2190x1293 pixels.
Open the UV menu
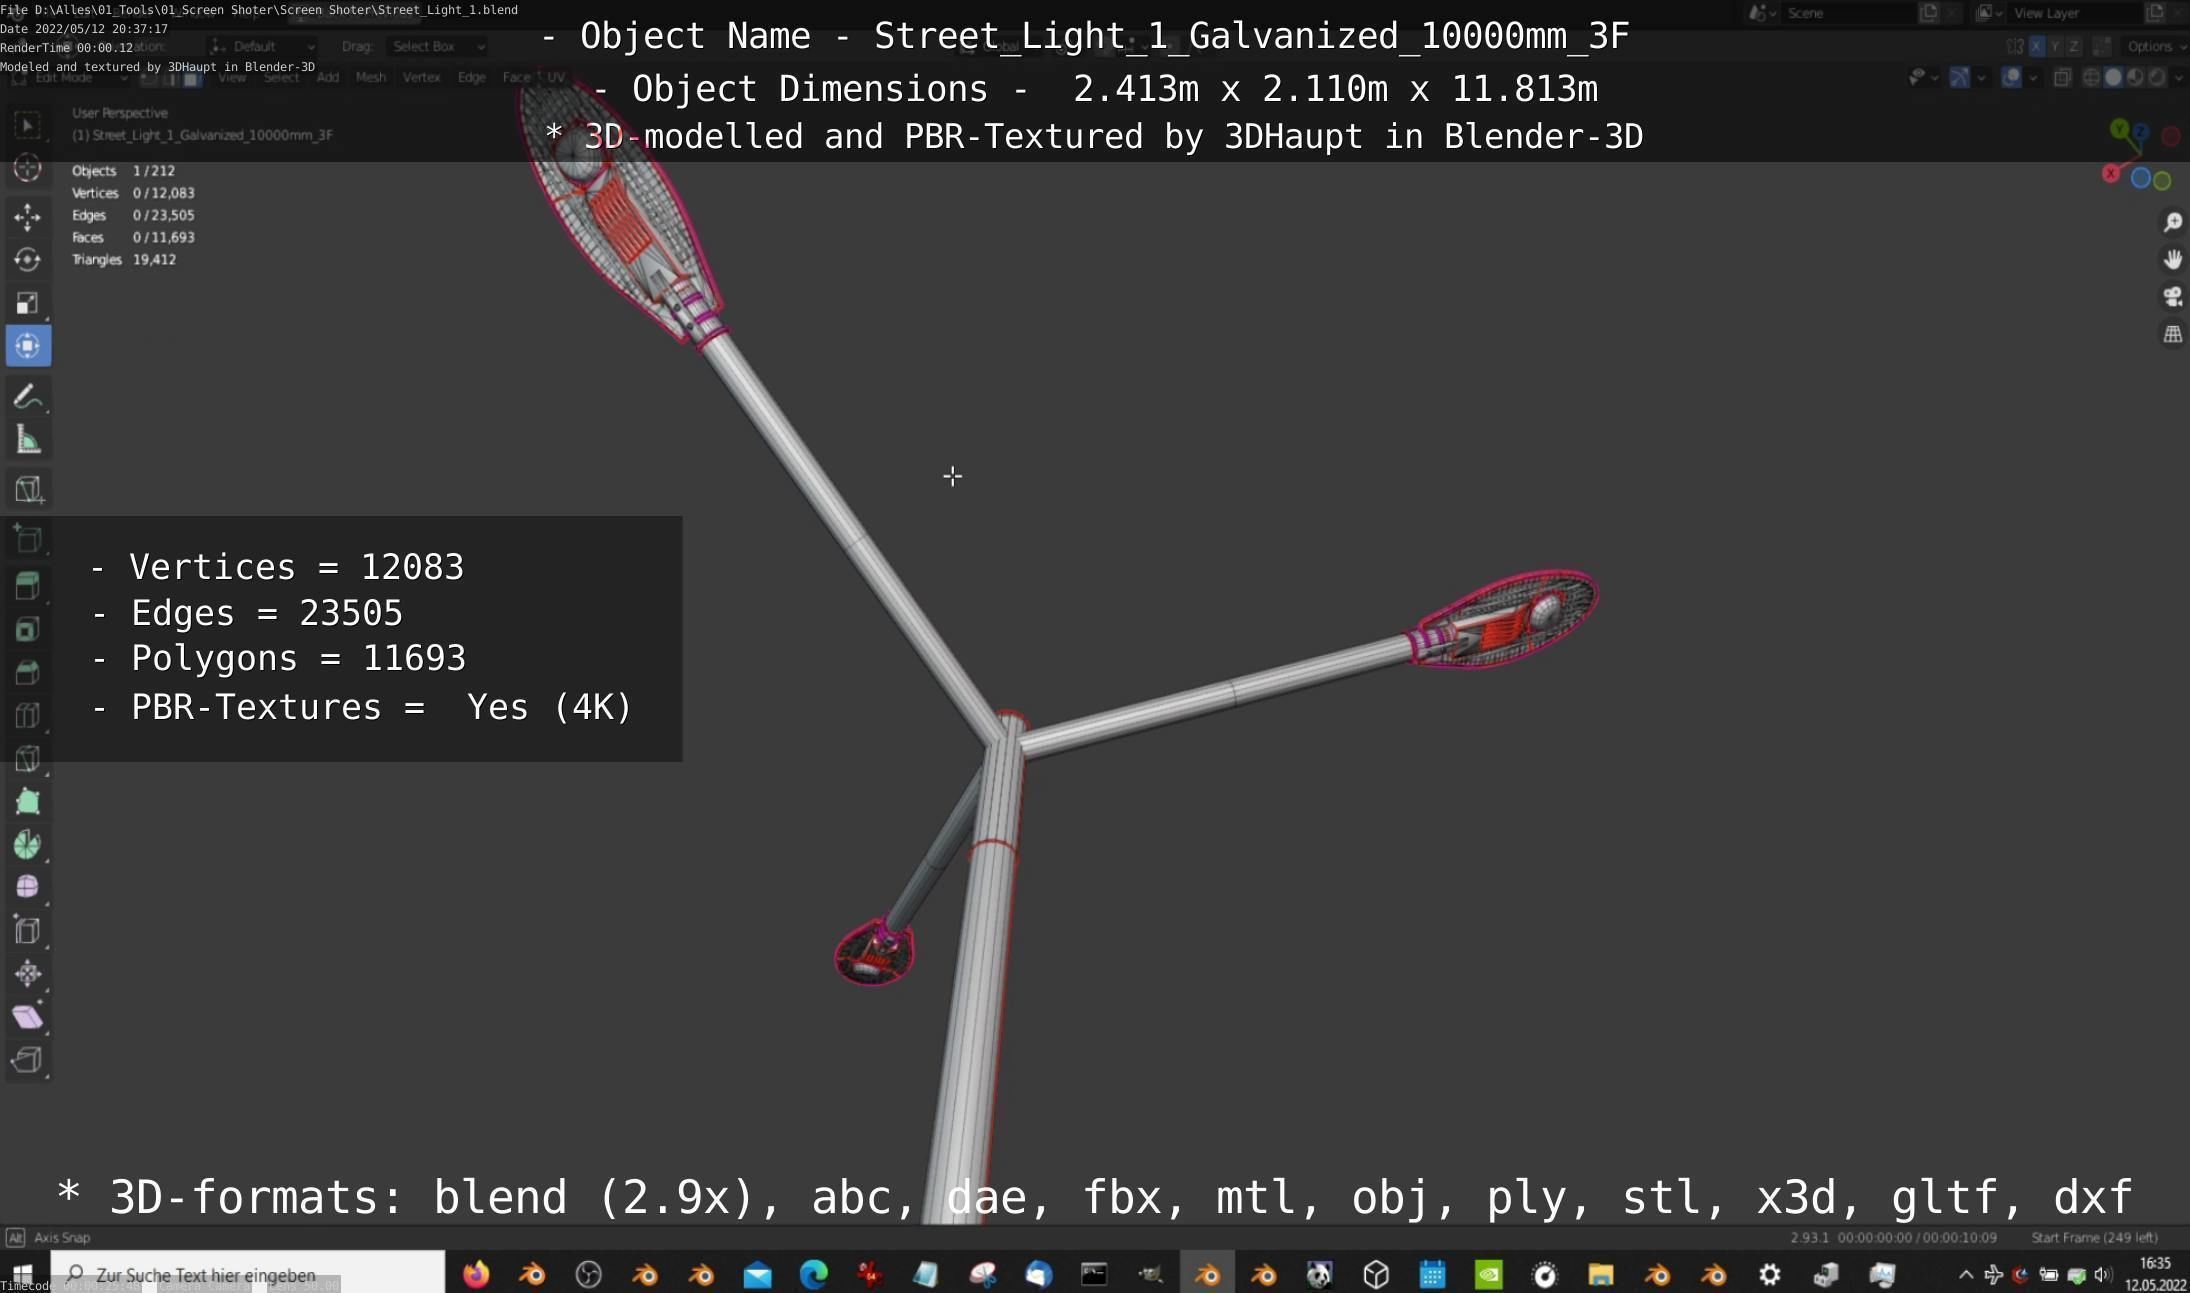click(x=555, y=77)
